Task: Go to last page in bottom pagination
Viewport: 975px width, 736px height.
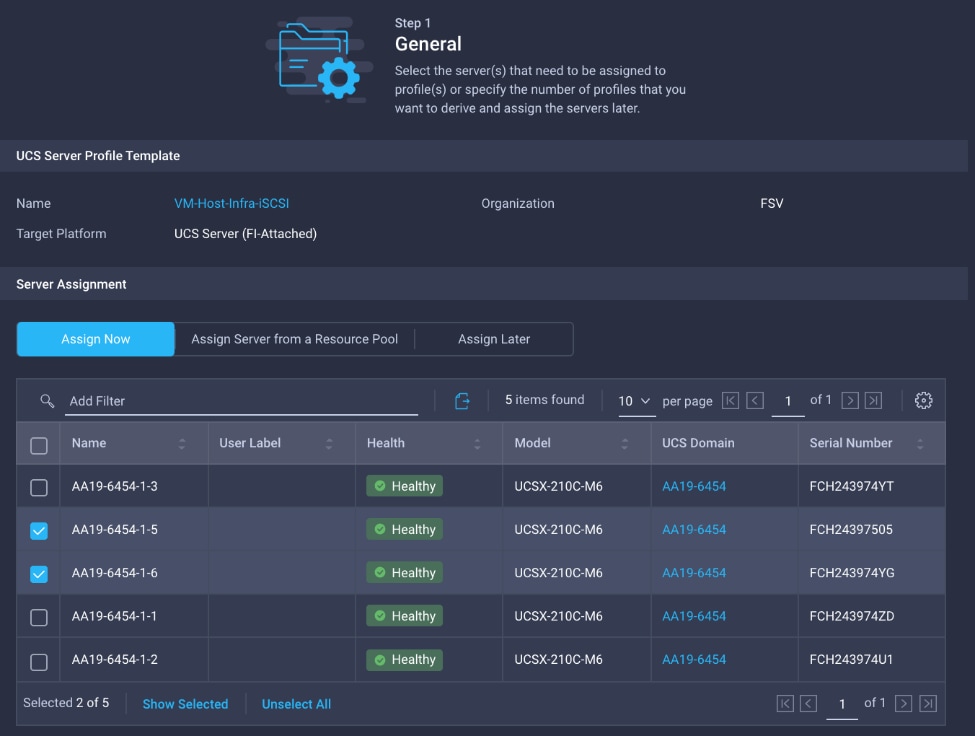Action: pyautogui.click(x=928, y=704)
